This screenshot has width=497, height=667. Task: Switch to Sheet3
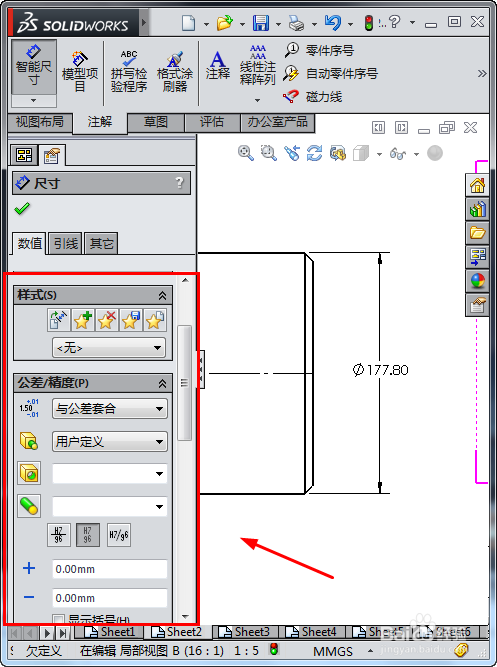pos(244,632)
